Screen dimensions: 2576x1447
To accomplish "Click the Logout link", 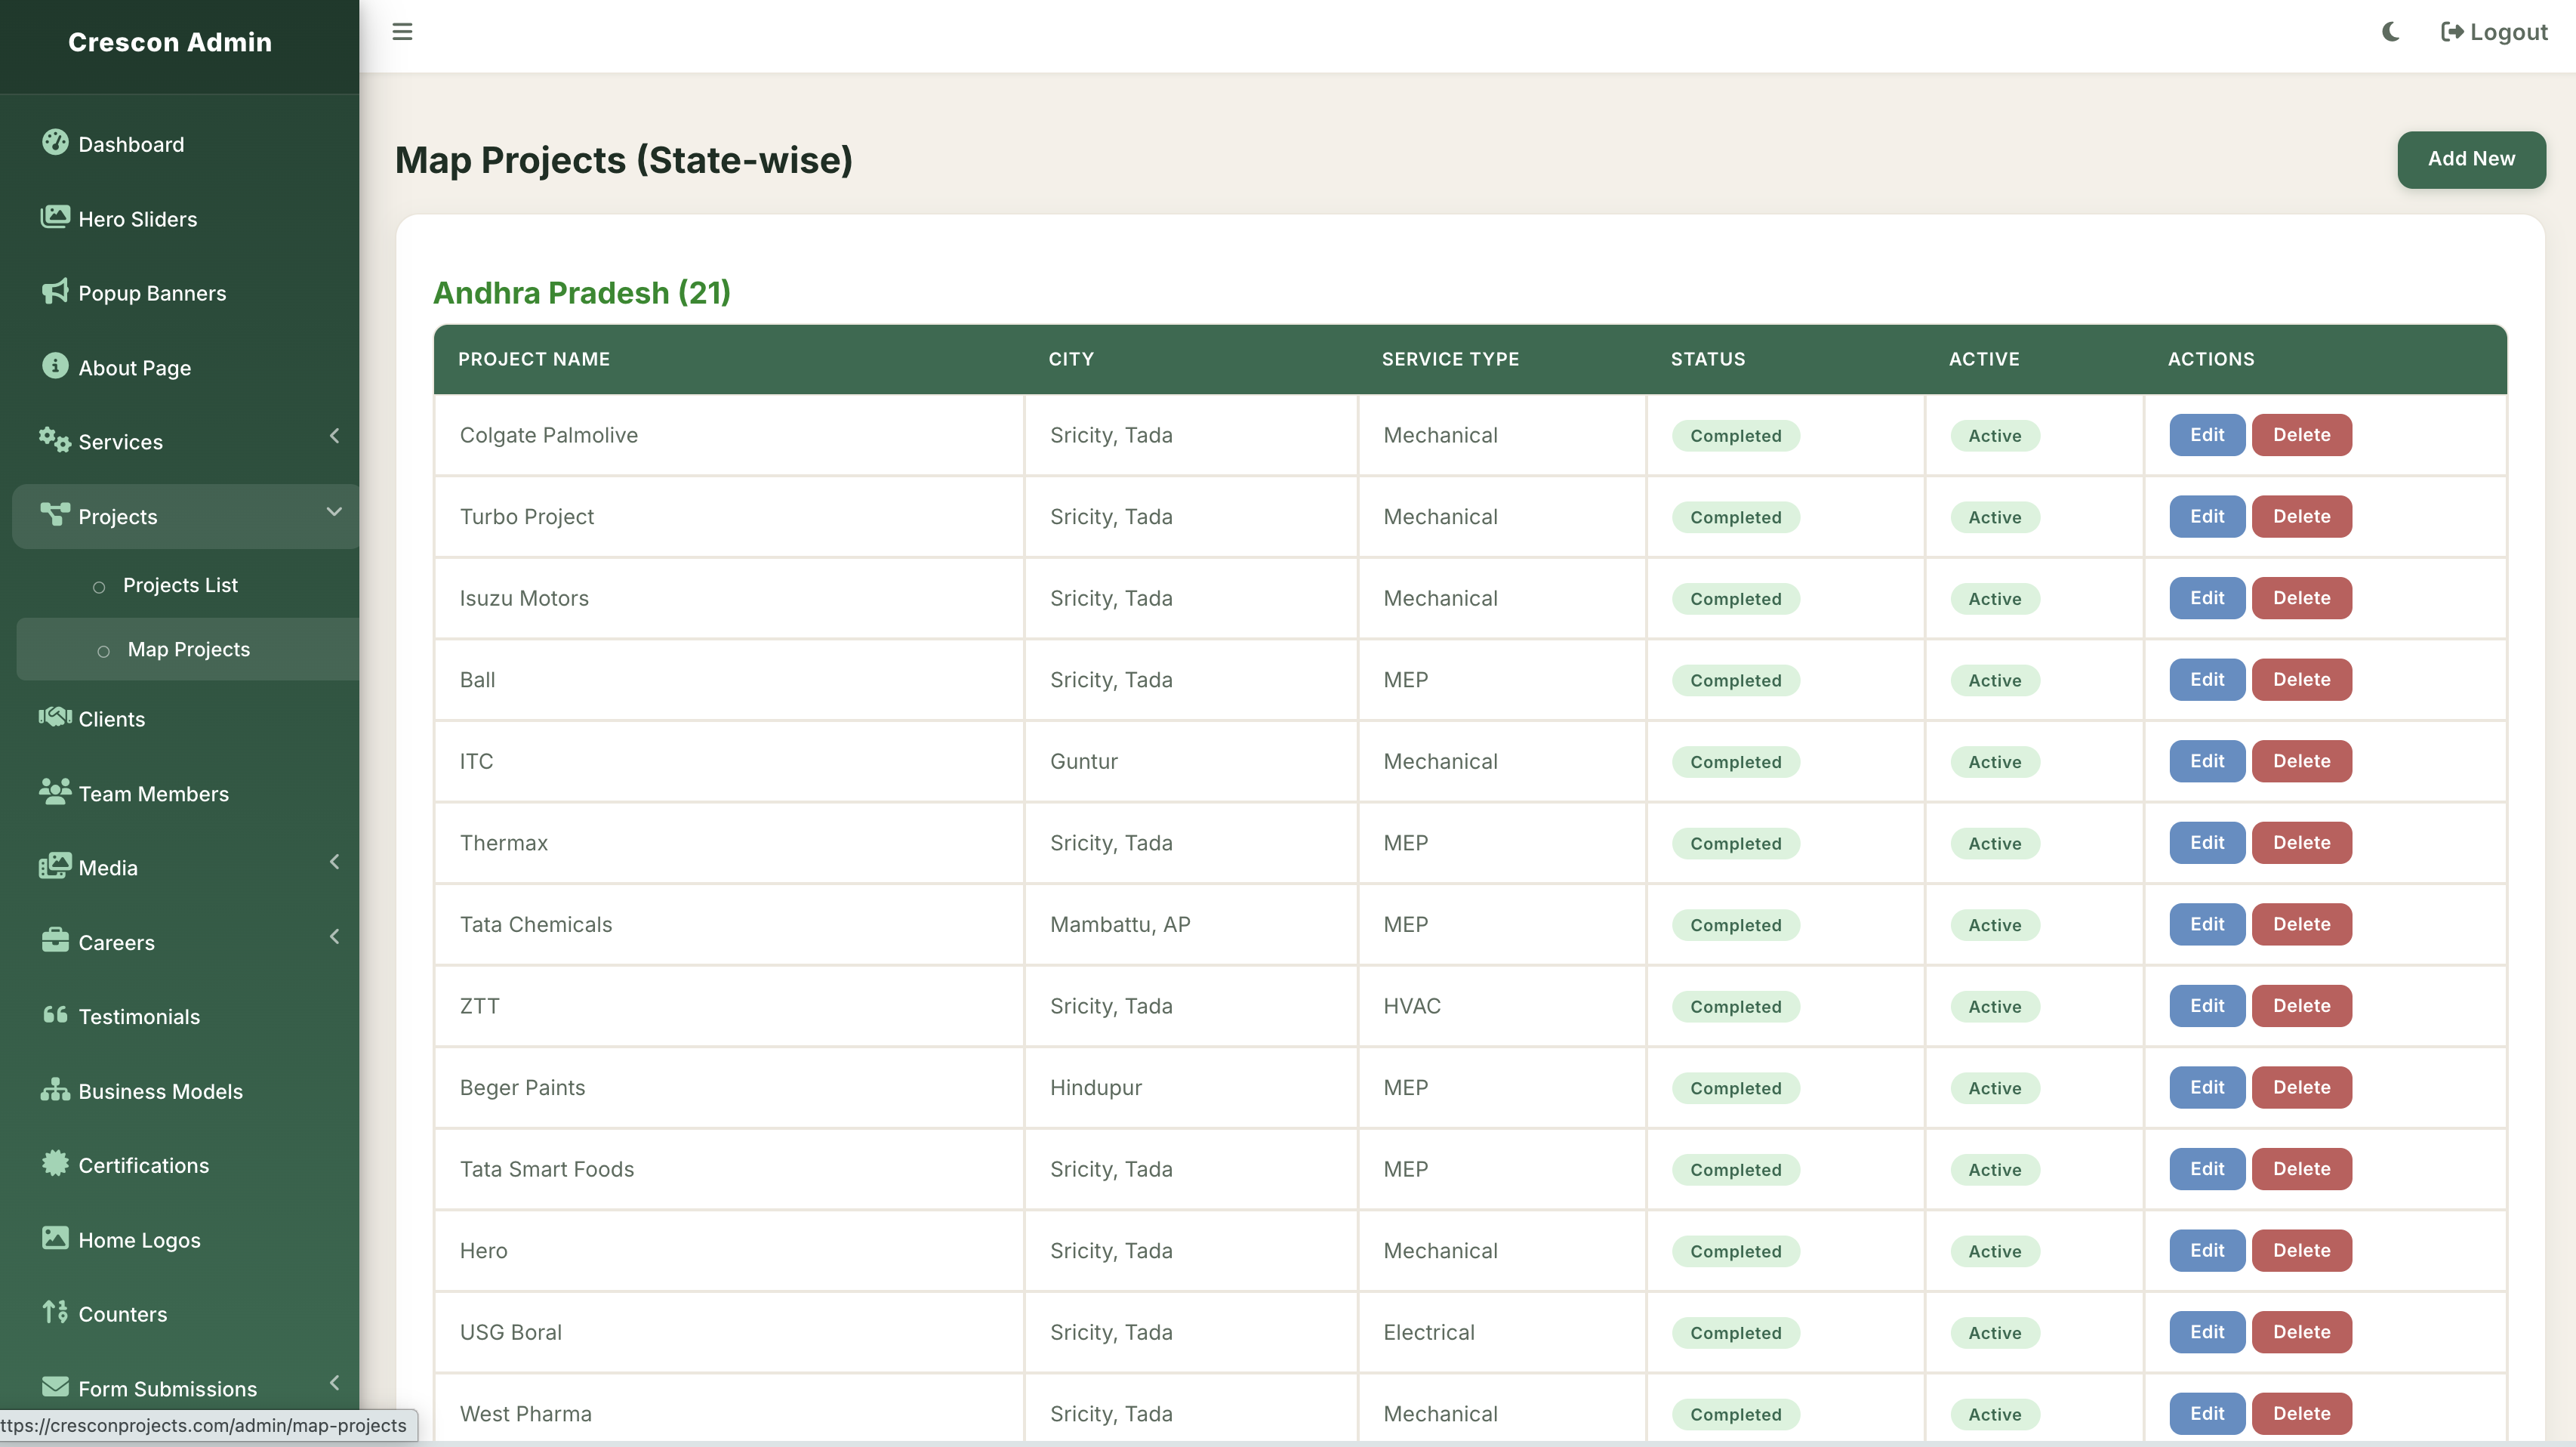I will (2494, 32).
